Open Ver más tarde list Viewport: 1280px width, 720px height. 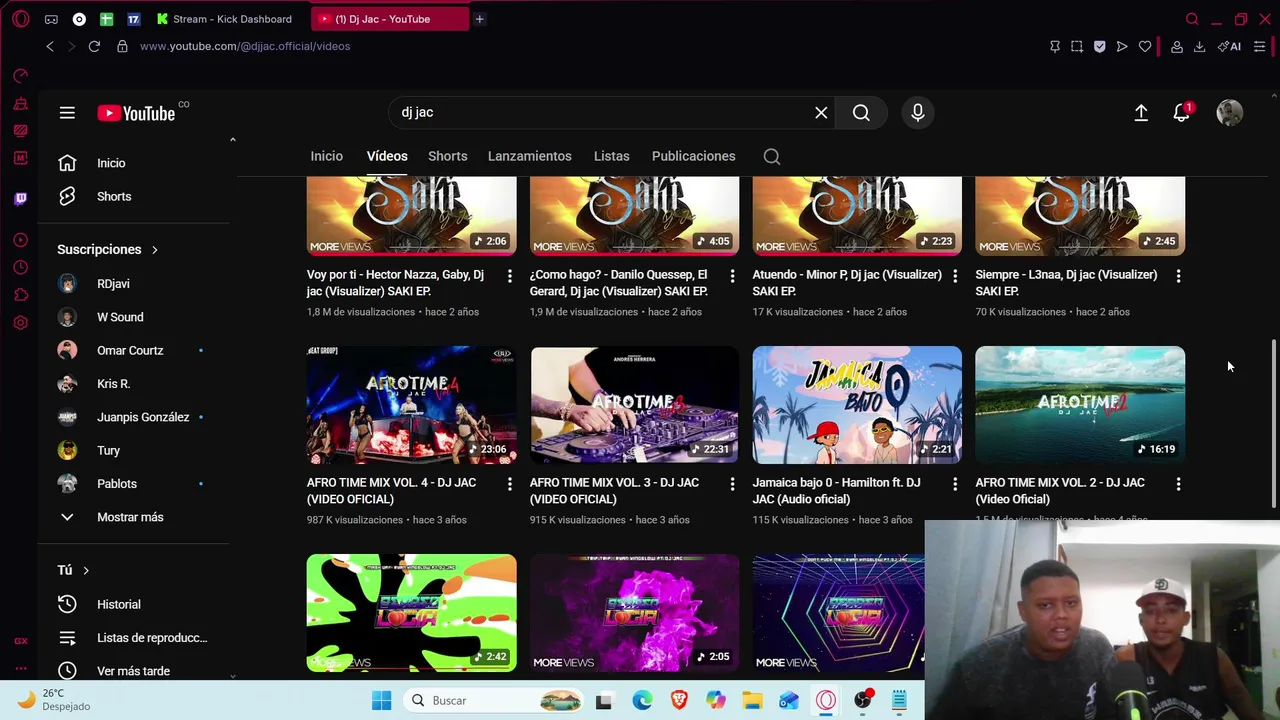click(133, 671)
